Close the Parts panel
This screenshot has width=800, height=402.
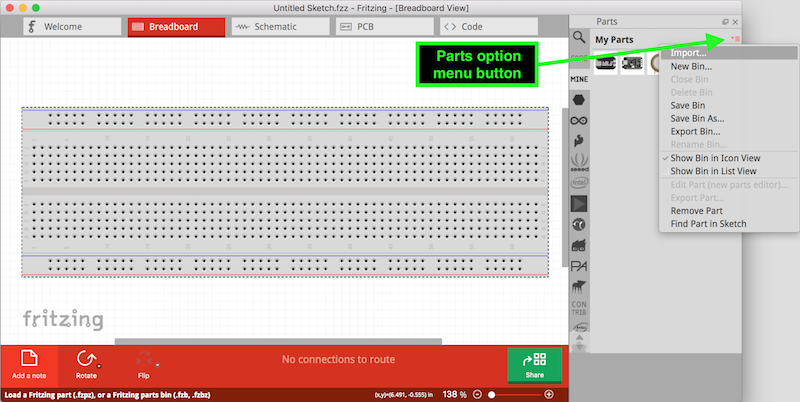(x=735, y=22)
